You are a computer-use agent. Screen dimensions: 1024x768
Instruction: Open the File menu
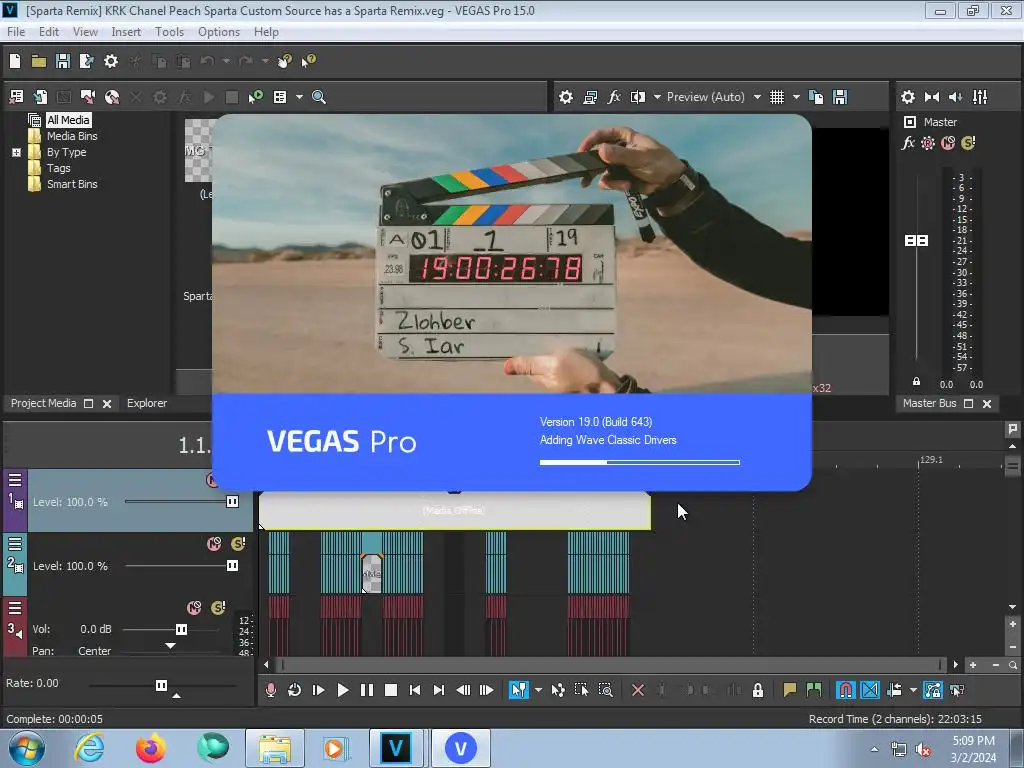coord(16,31)
